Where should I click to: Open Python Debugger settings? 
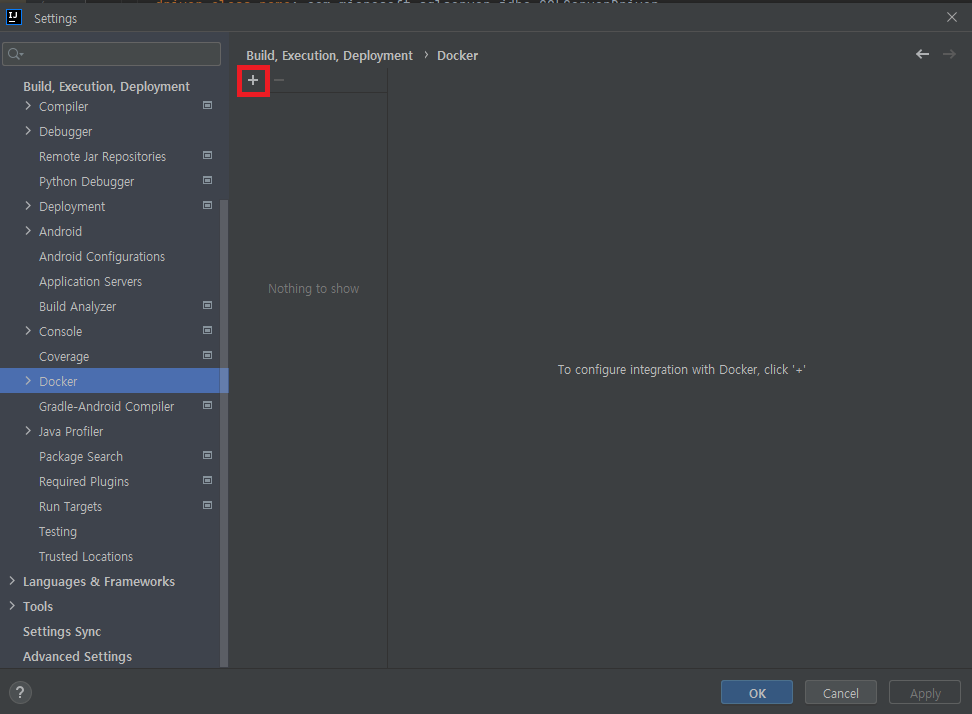86,182
